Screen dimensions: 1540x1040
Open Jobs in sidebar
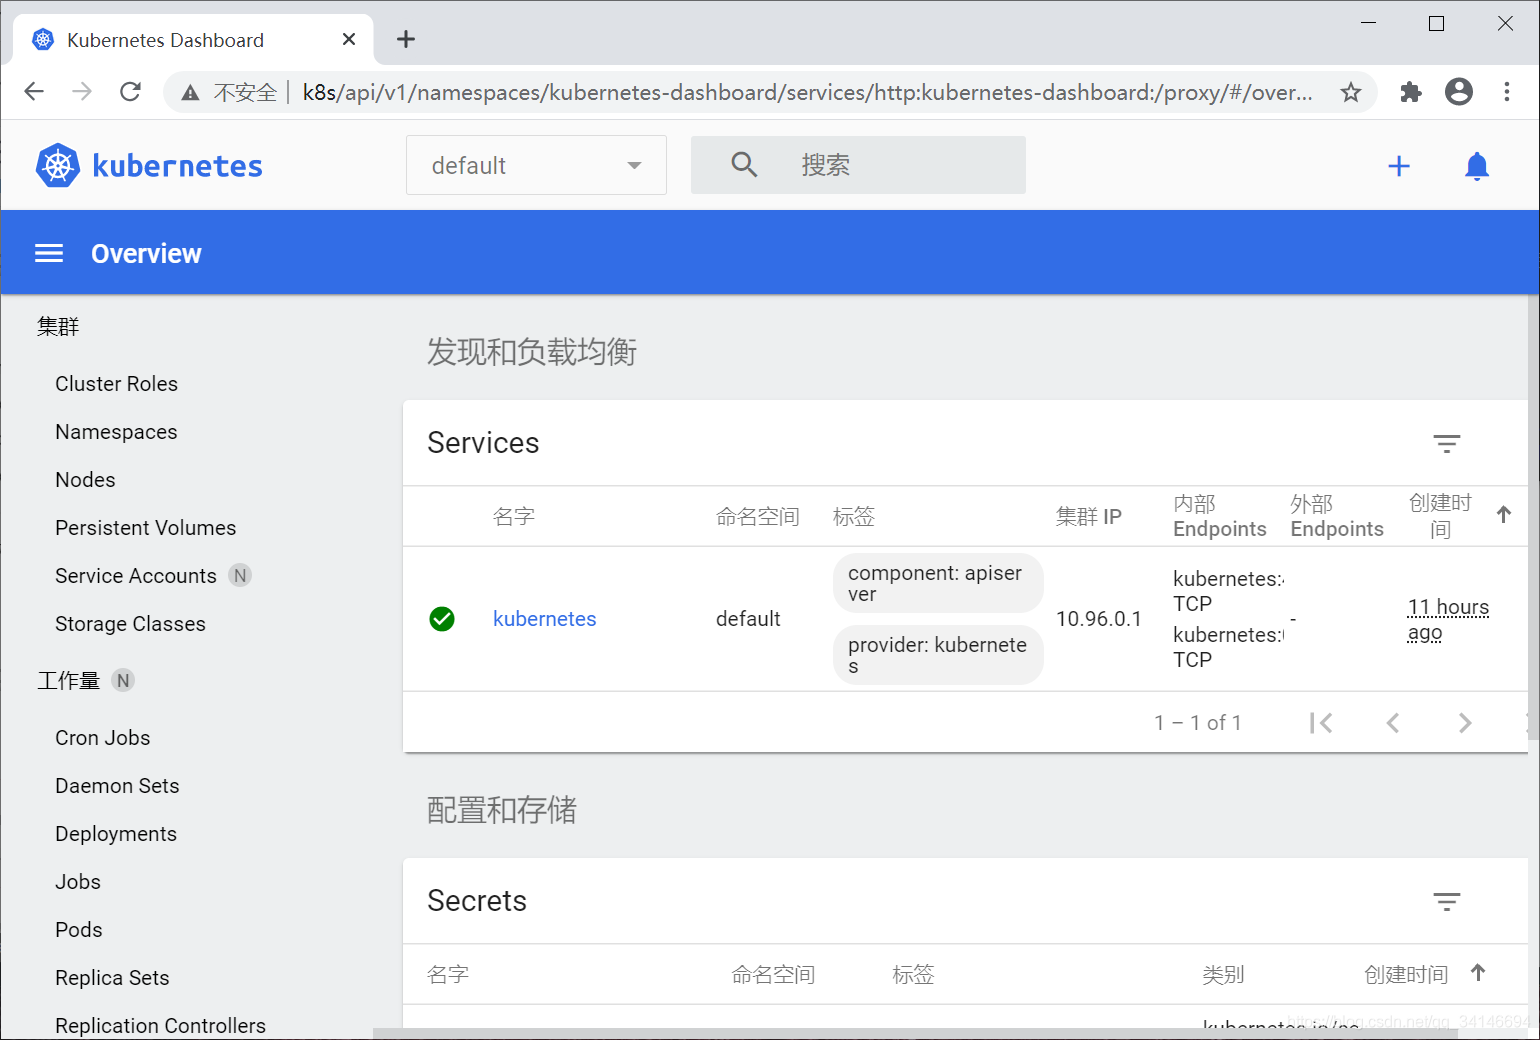coord(78,882)
